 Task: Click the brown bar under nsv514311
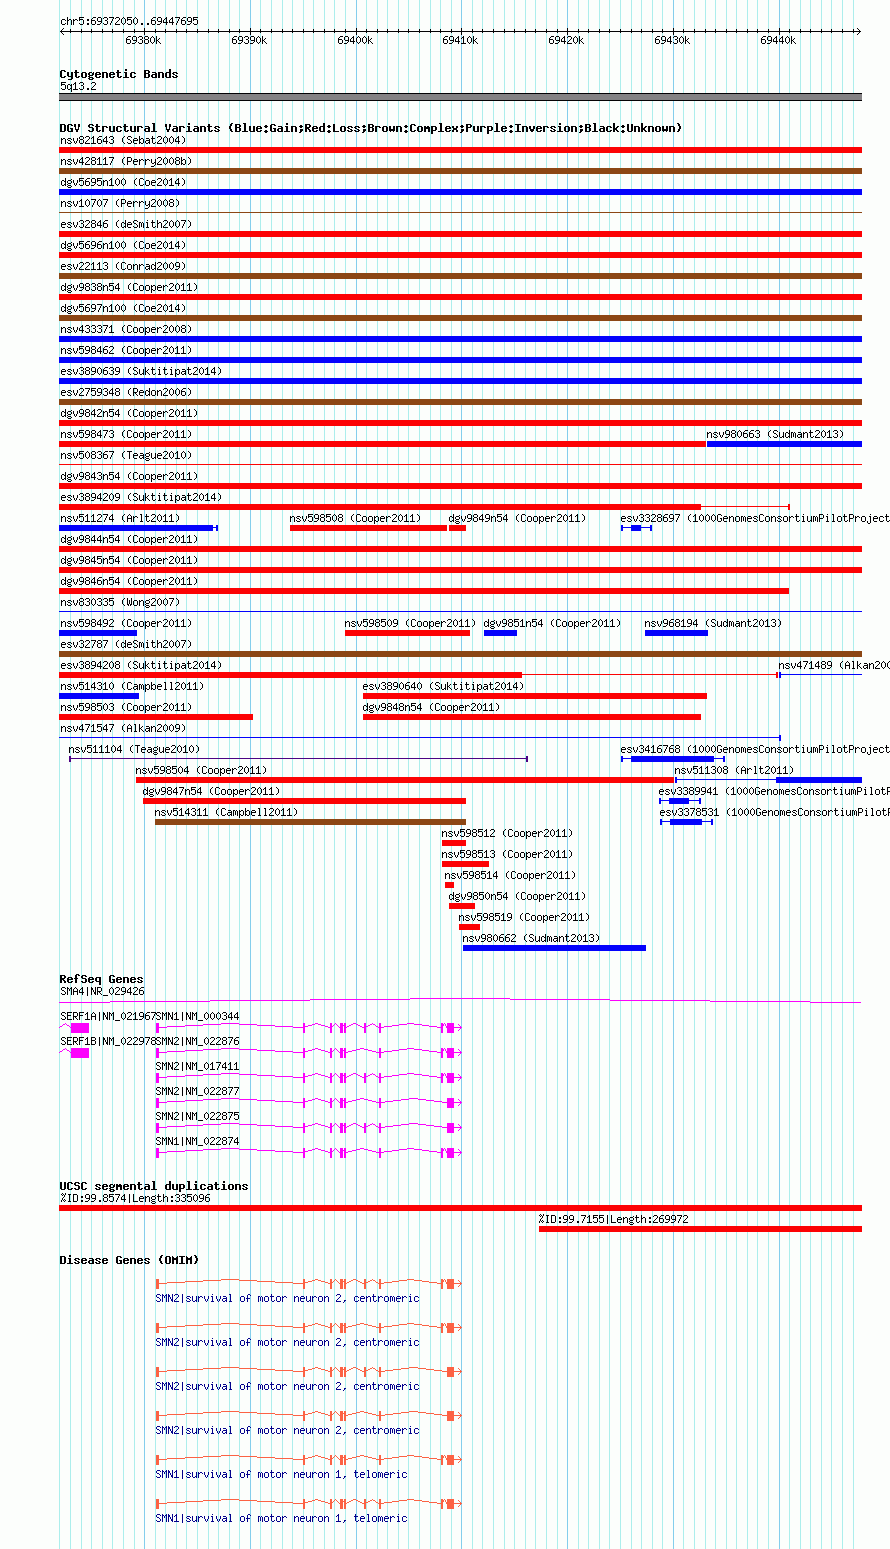(x=310, y=822)
